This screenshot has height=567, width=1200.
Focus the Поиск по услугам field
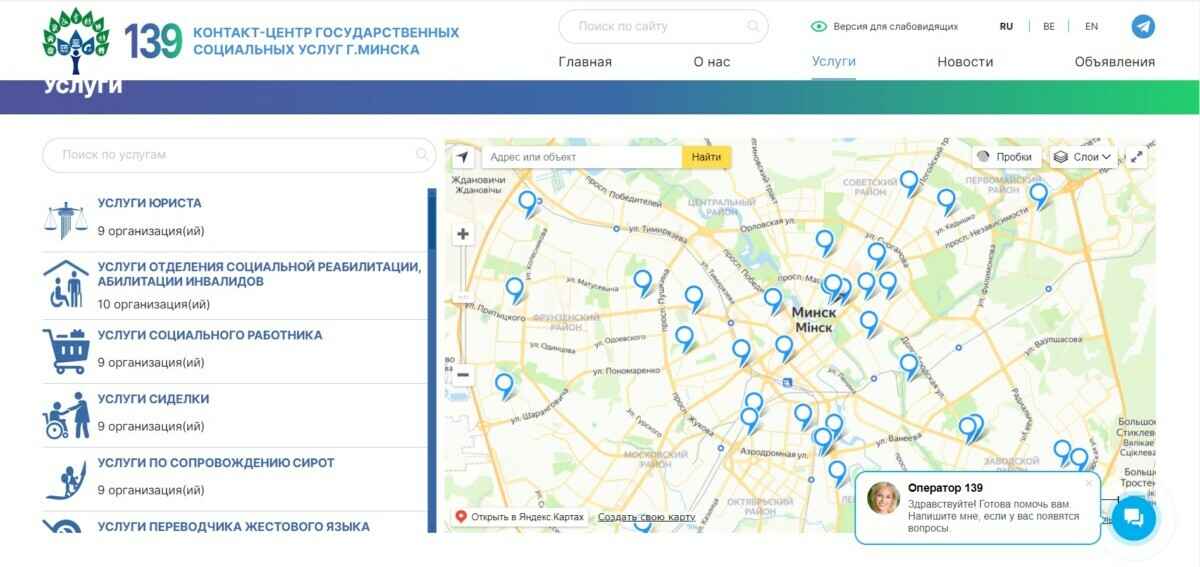pyautogui.click(x=239, y=155)
